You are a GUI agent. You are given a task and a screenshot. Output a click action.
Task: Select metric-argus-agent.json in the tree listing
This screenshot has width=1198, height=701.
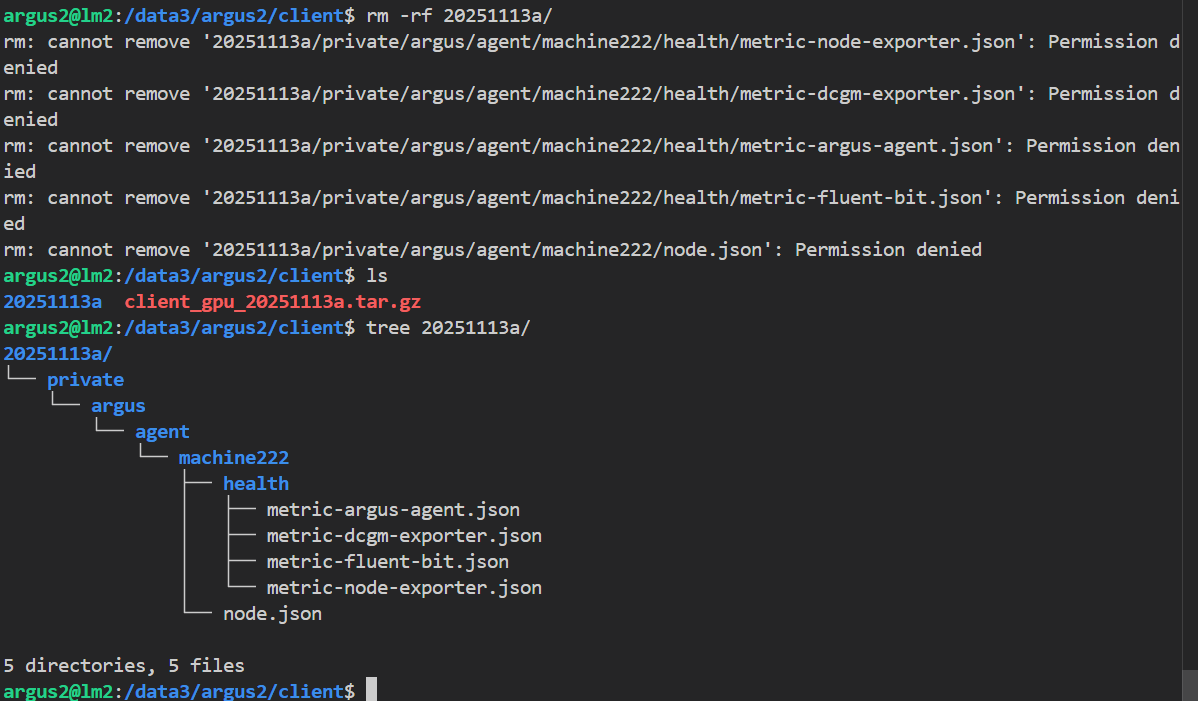point(393,510)
